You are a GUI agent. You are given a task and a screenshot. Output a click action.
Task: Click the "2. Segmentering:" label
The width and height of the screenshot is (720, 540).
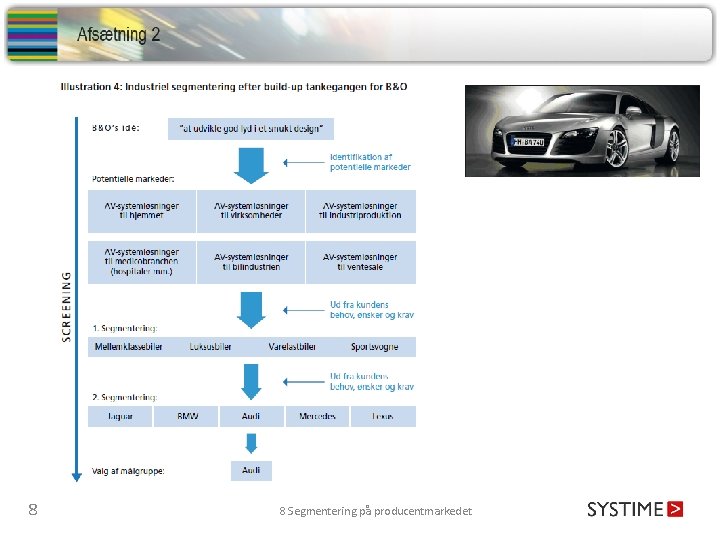click(x=124, y=397)
